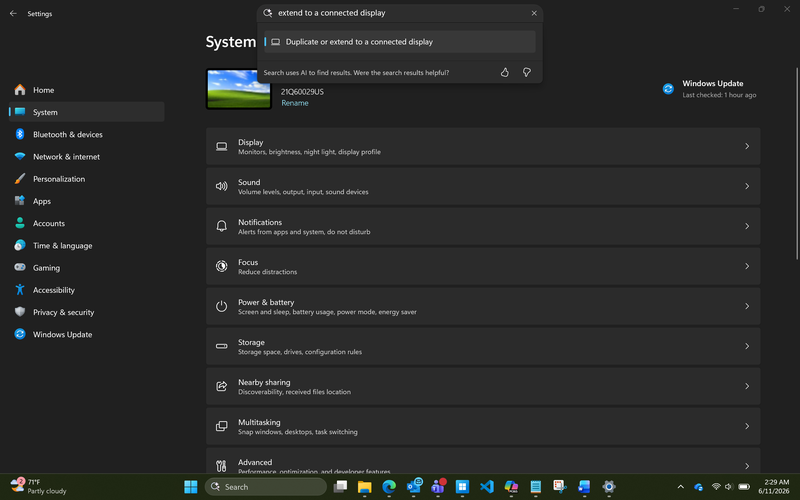Image resolution: width=800 pixels, height=500 pixels.
Task: Clear the search box with the X
Action: click(534, 13)
